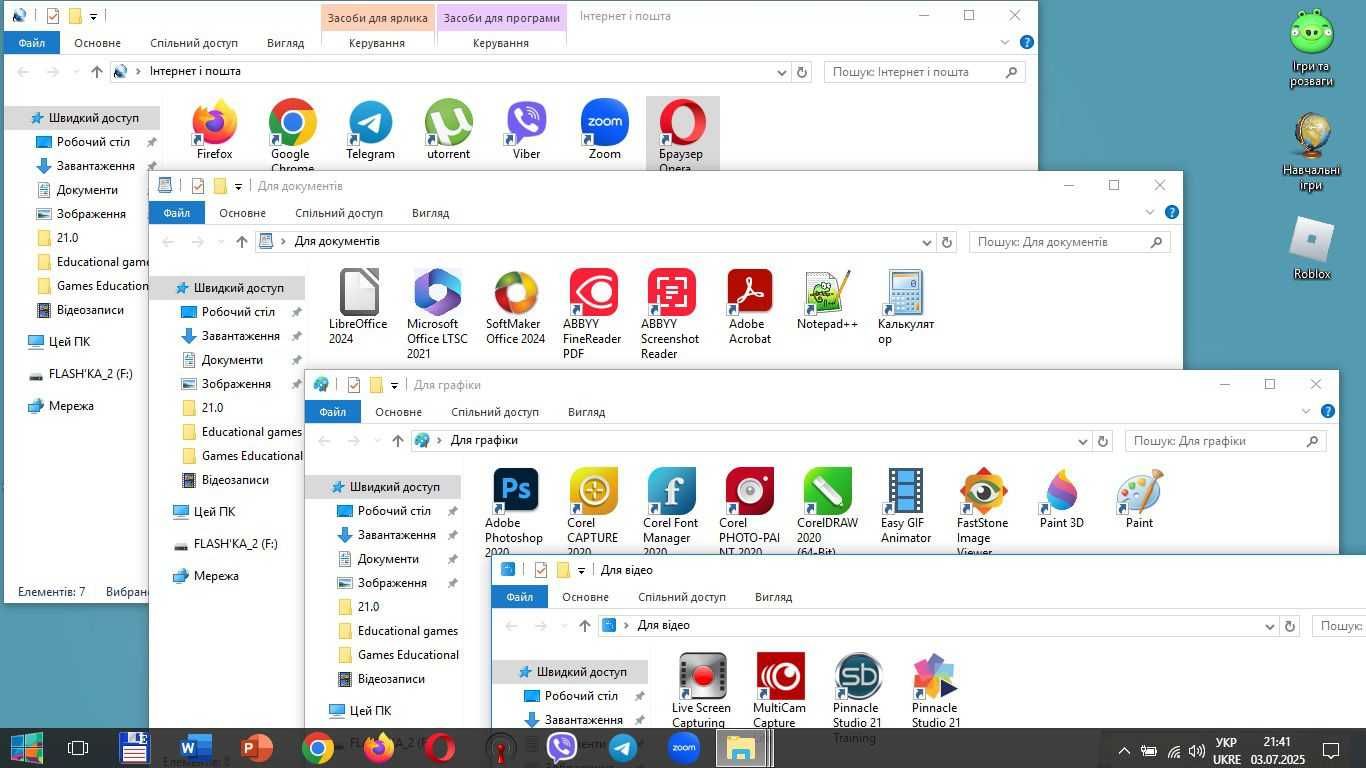Switch to Вигляд tab in Для відео

coord(774,597)
